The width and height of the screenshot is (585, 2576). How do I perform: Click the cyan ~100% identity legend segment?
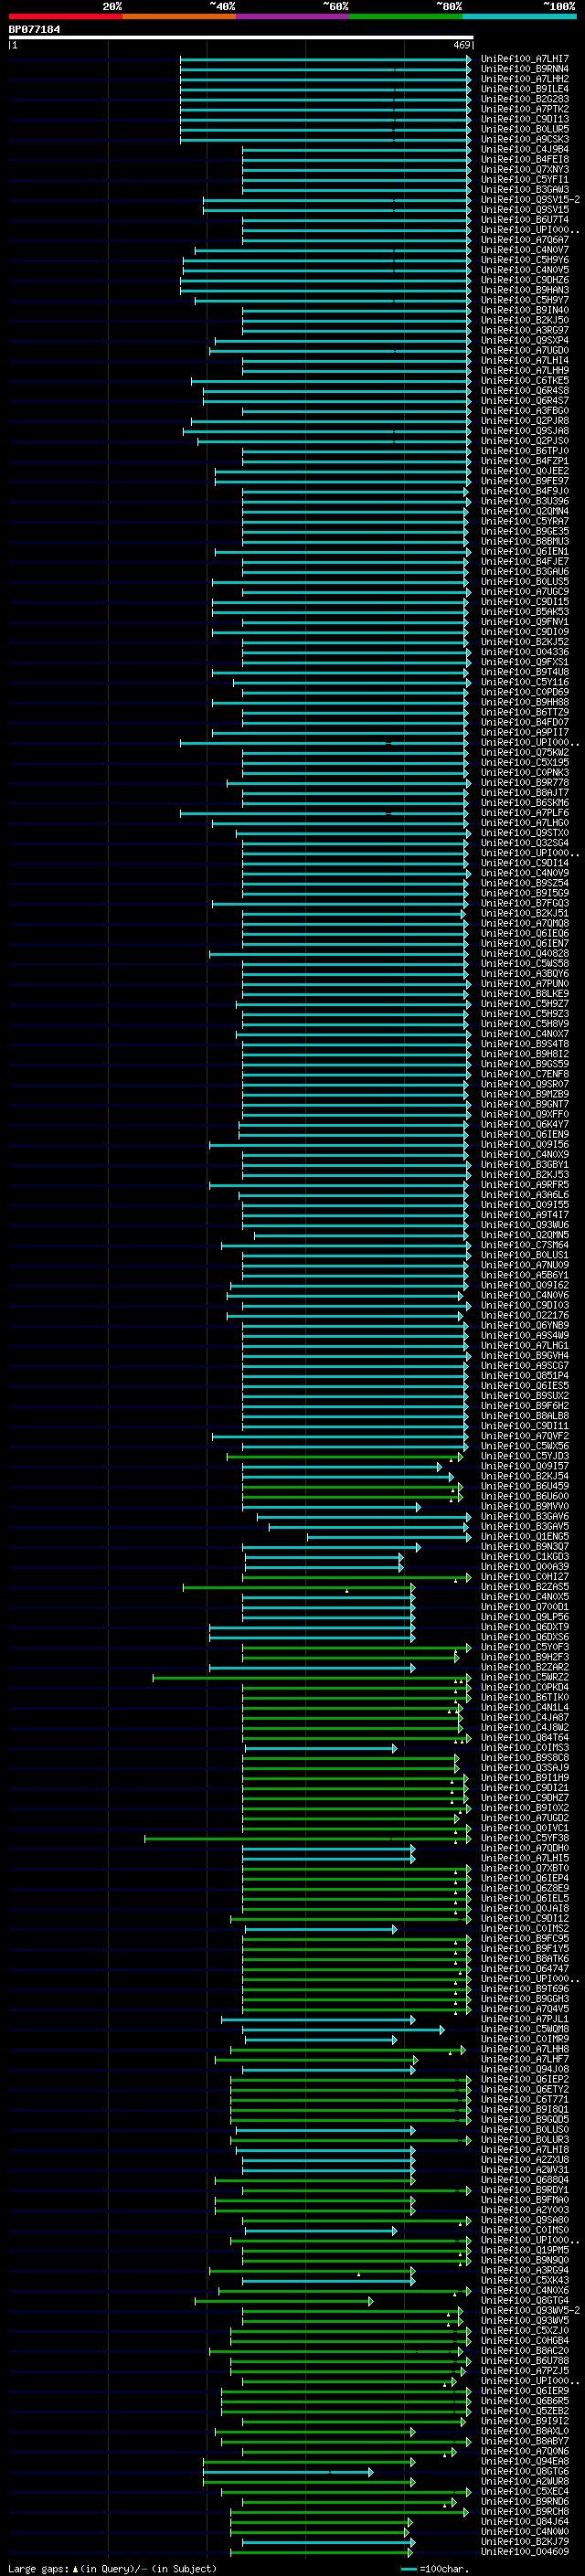(519, 16)
